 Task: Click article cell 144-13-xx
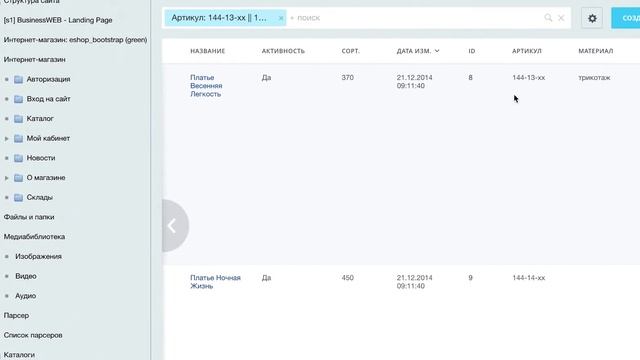pos(529,78)
